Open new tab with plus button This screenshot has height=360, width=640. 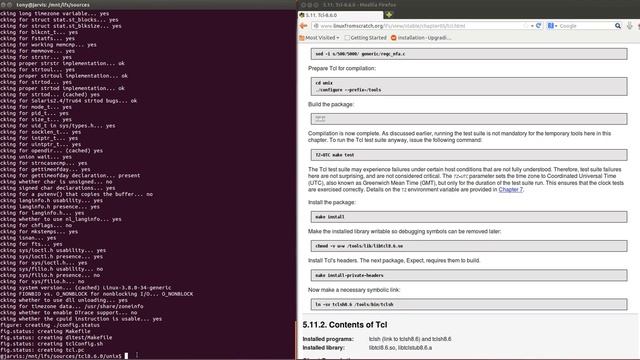(389, 15)
